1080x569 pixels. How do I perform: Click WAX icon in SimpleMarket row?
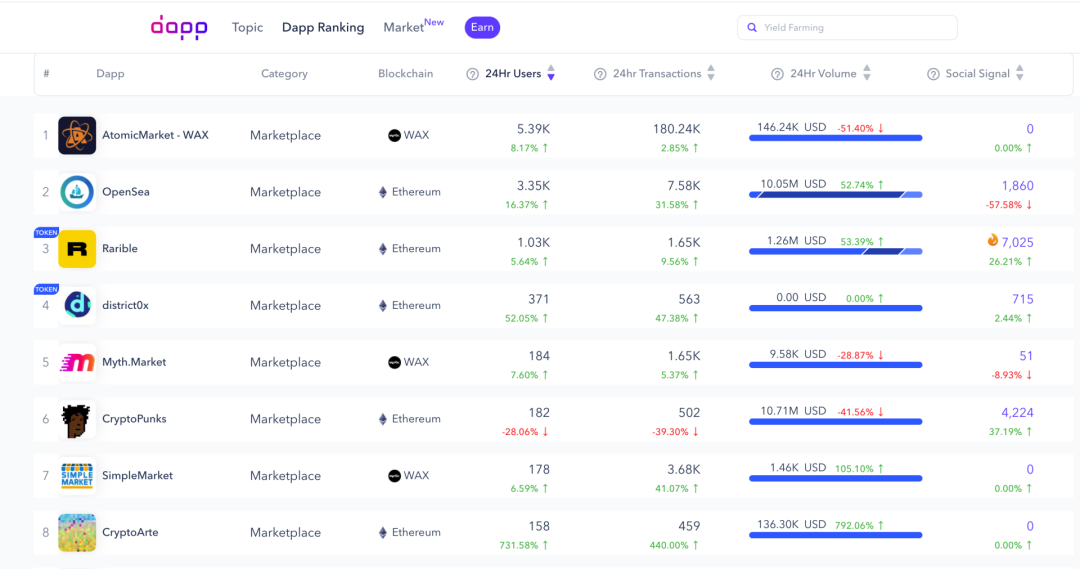pos(395,475)
